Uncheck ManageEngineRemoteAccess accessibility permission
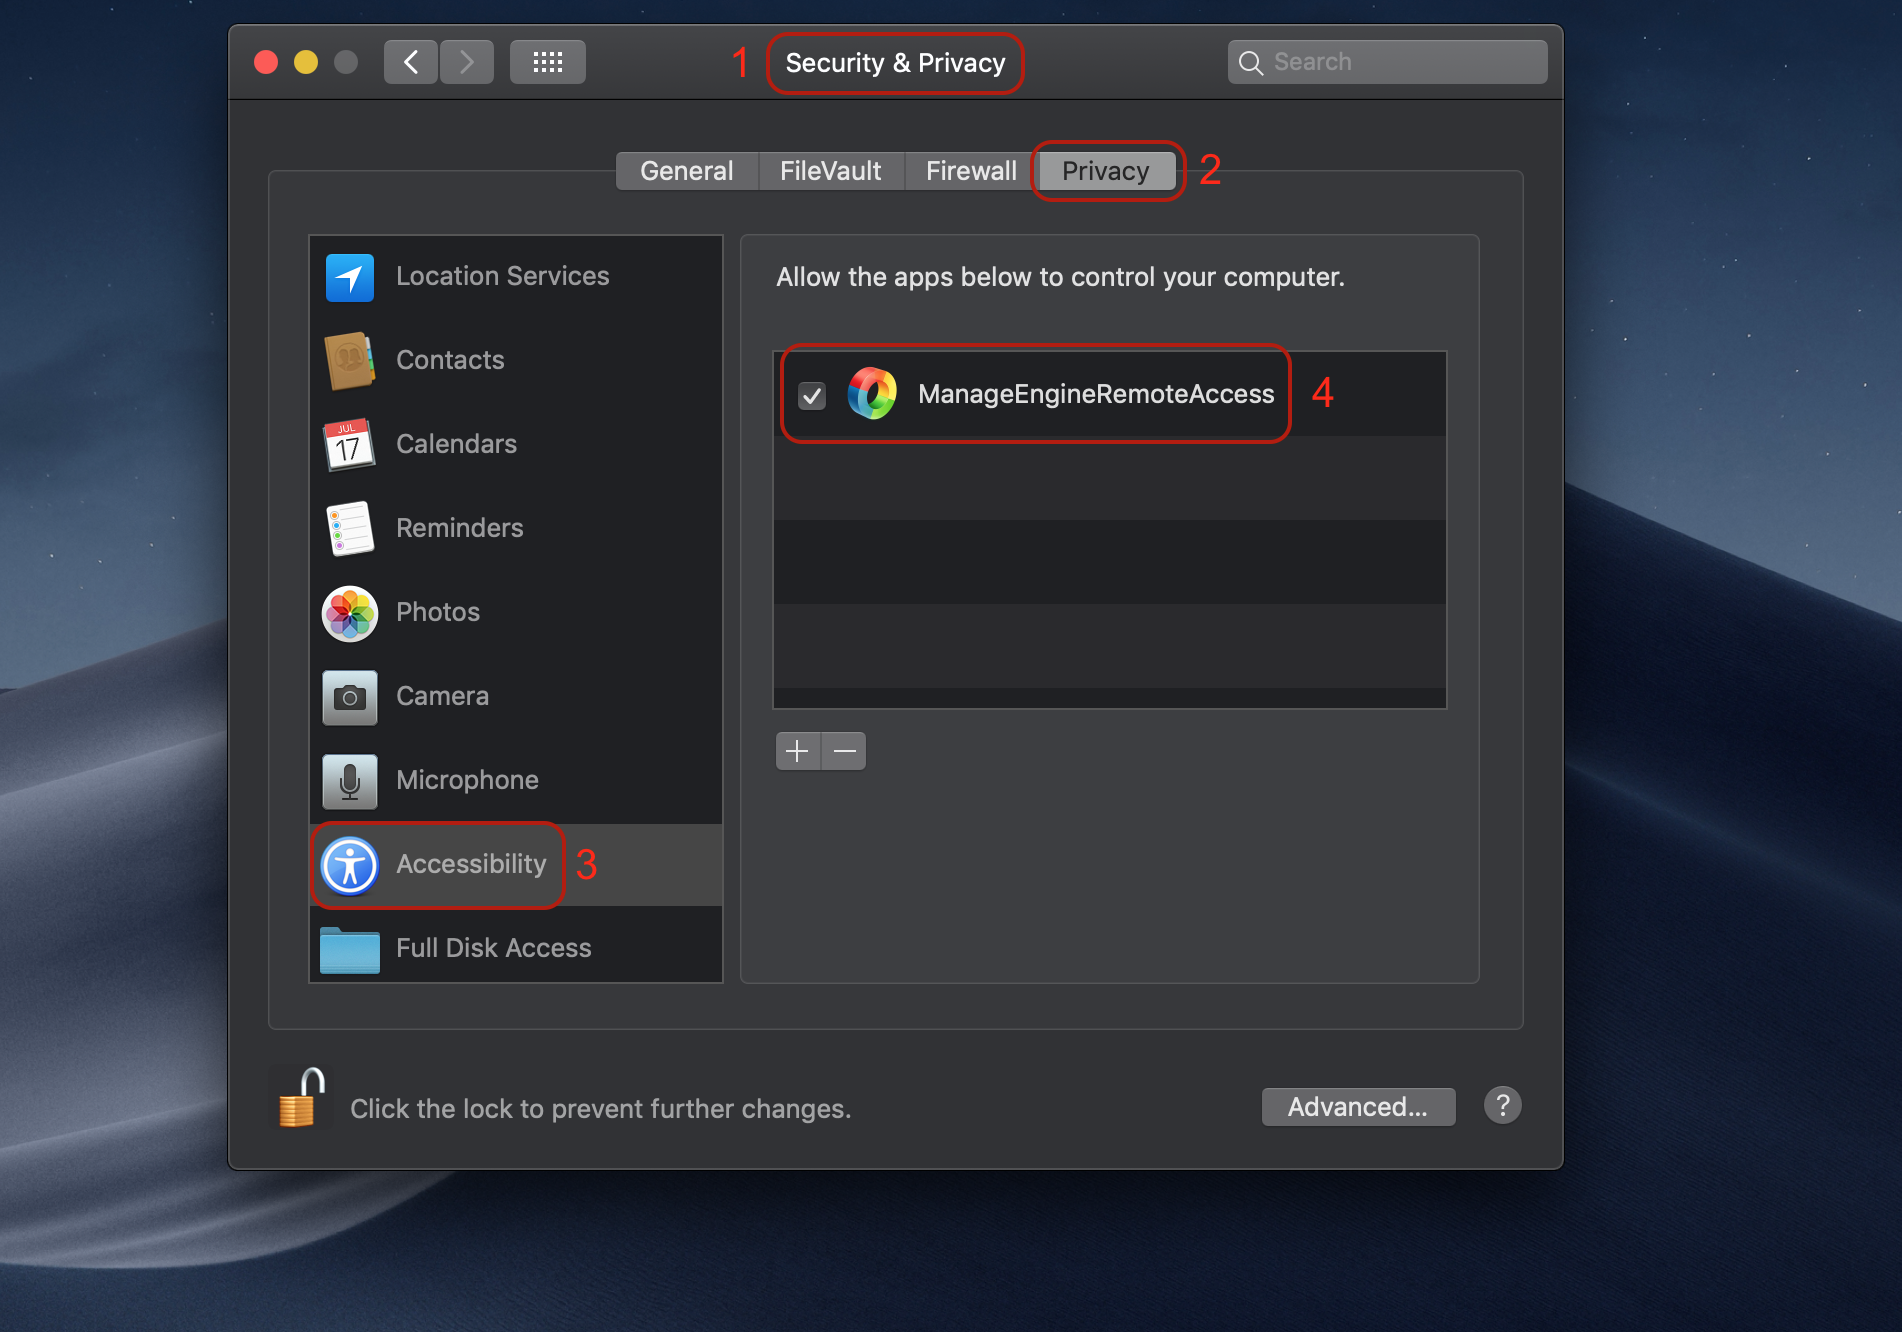The width and height of the screenshot is (1902, 1332). [812, 395]
